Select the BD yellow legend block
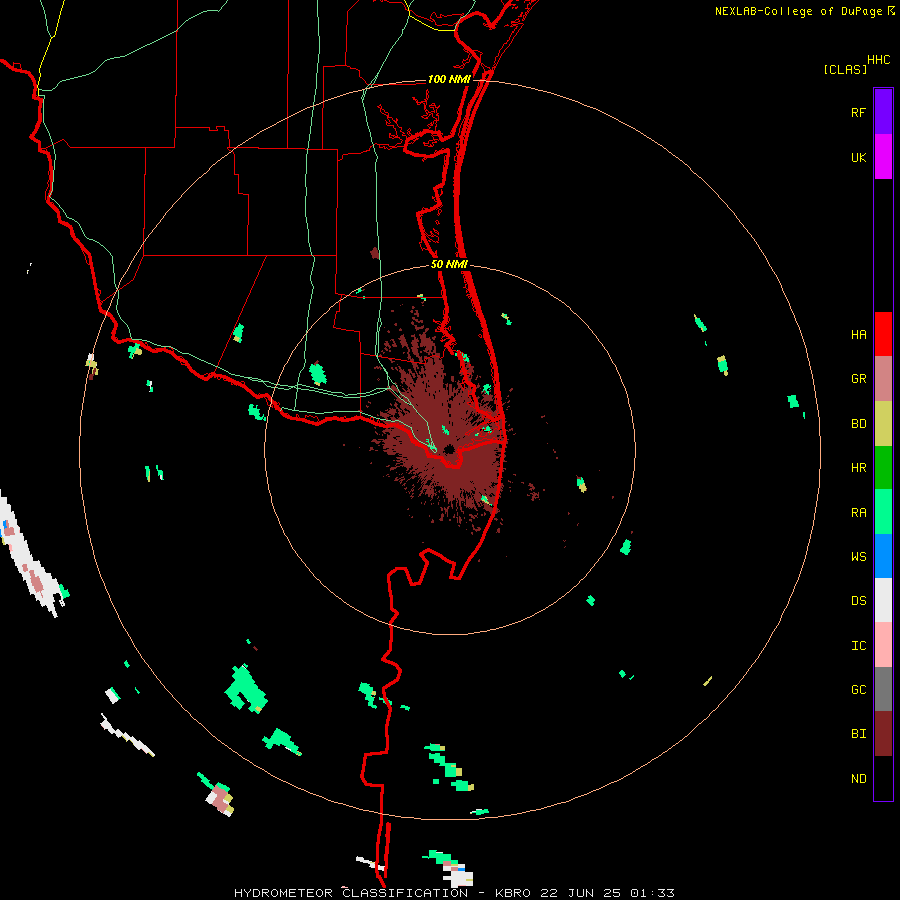 click(883, 424)
